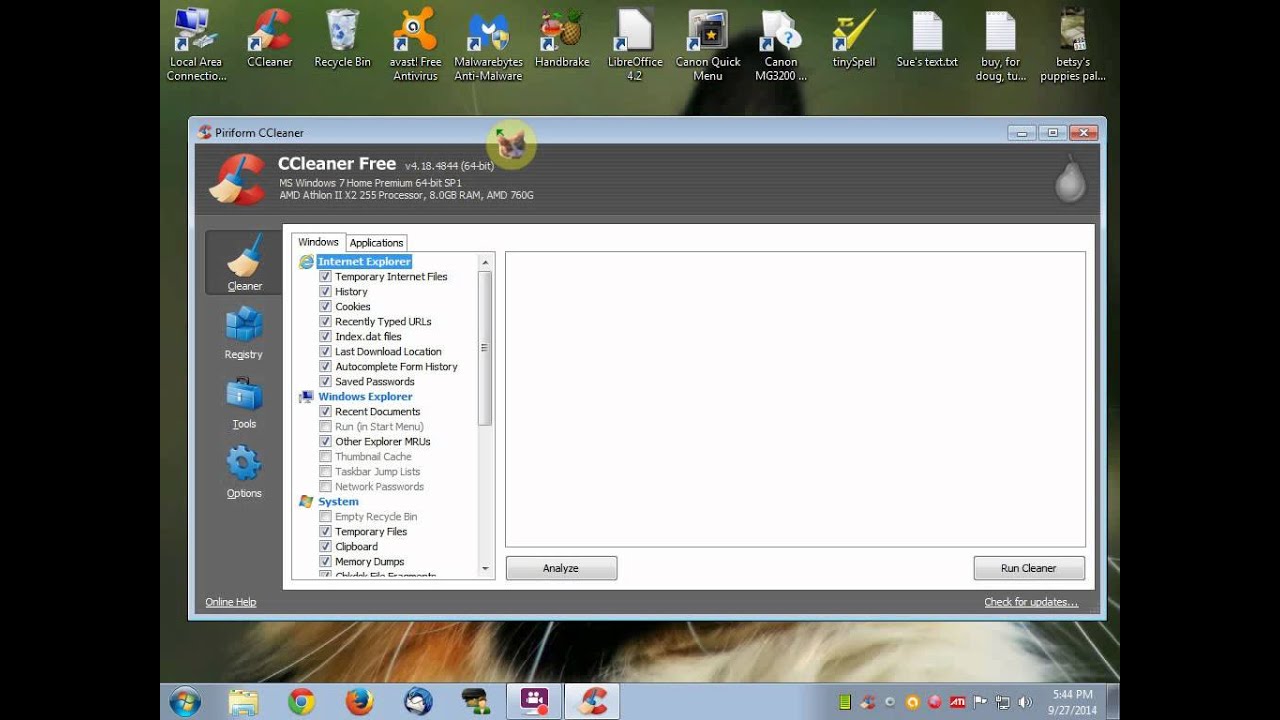The height and width of the screenshot is (720, 1280).
Task: Click the Analyze button
Action: pos(561,568)
